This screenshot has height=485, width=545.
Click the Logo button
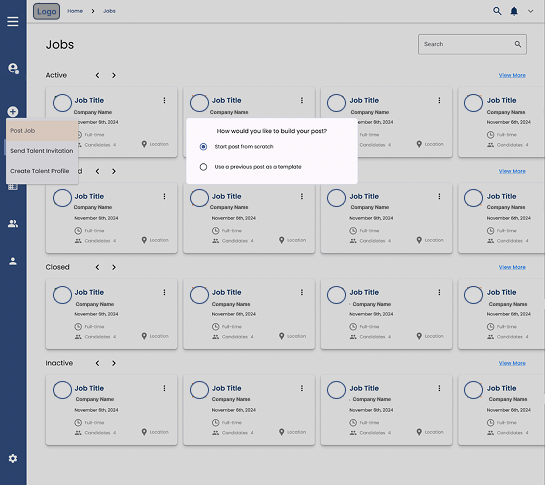pos(47,11)
